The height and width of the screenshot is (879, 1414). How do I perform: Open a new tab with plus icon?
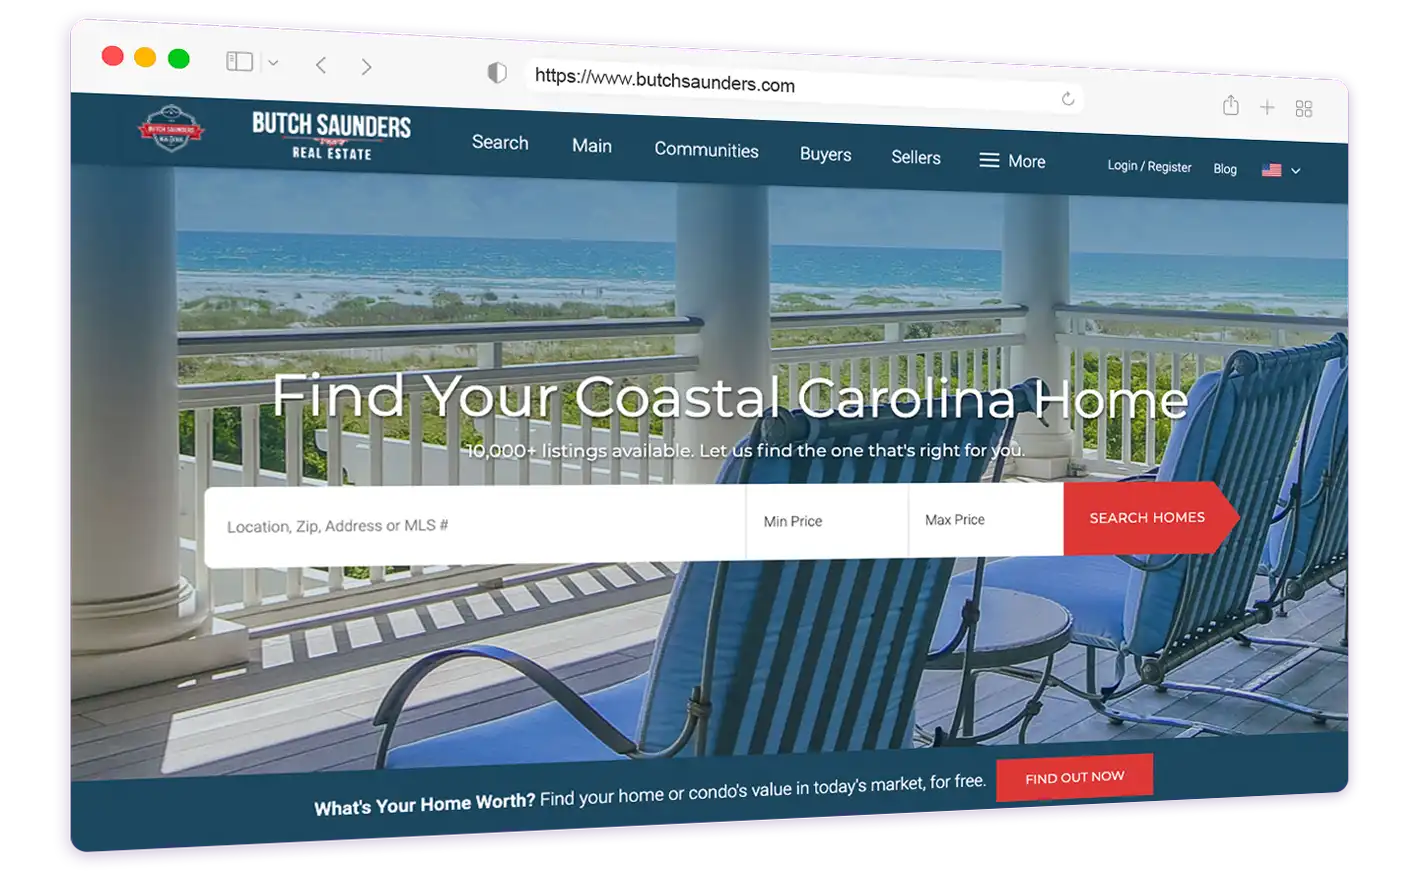[1267, 107]
